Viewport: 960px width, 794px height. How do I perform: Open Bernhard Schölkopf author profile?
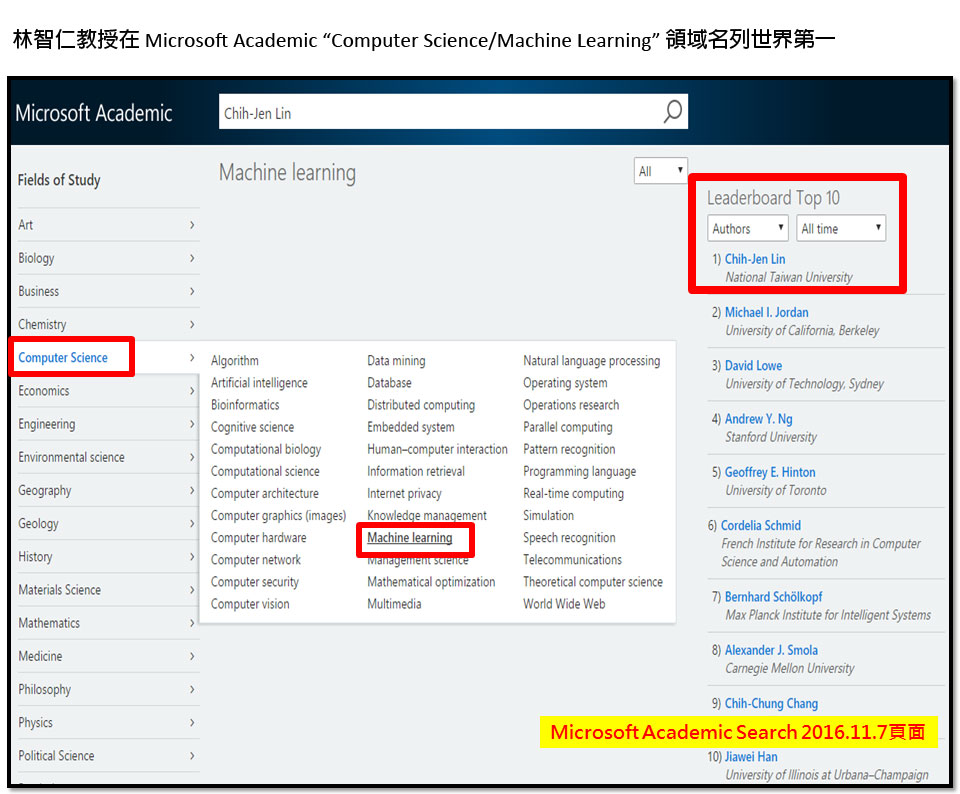click(x=774, y=596)
